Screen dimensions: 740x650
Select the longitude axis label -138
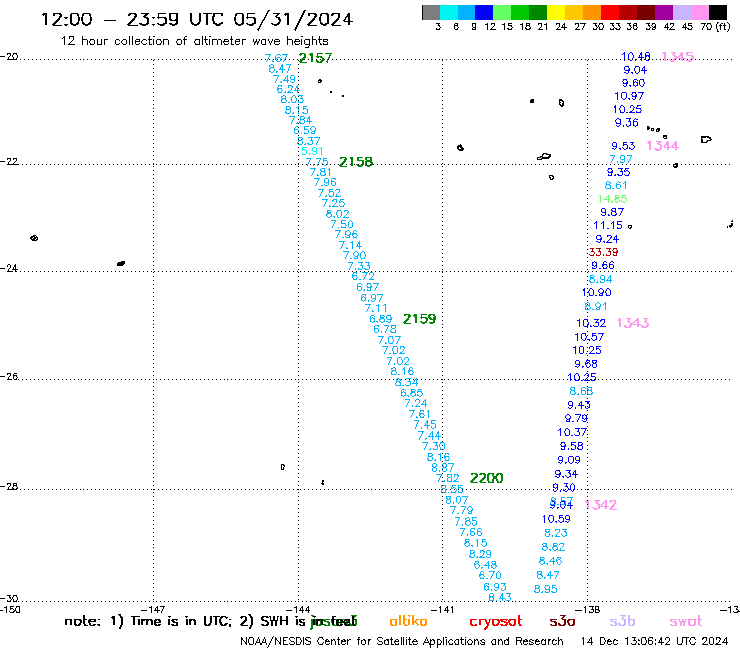588,609
